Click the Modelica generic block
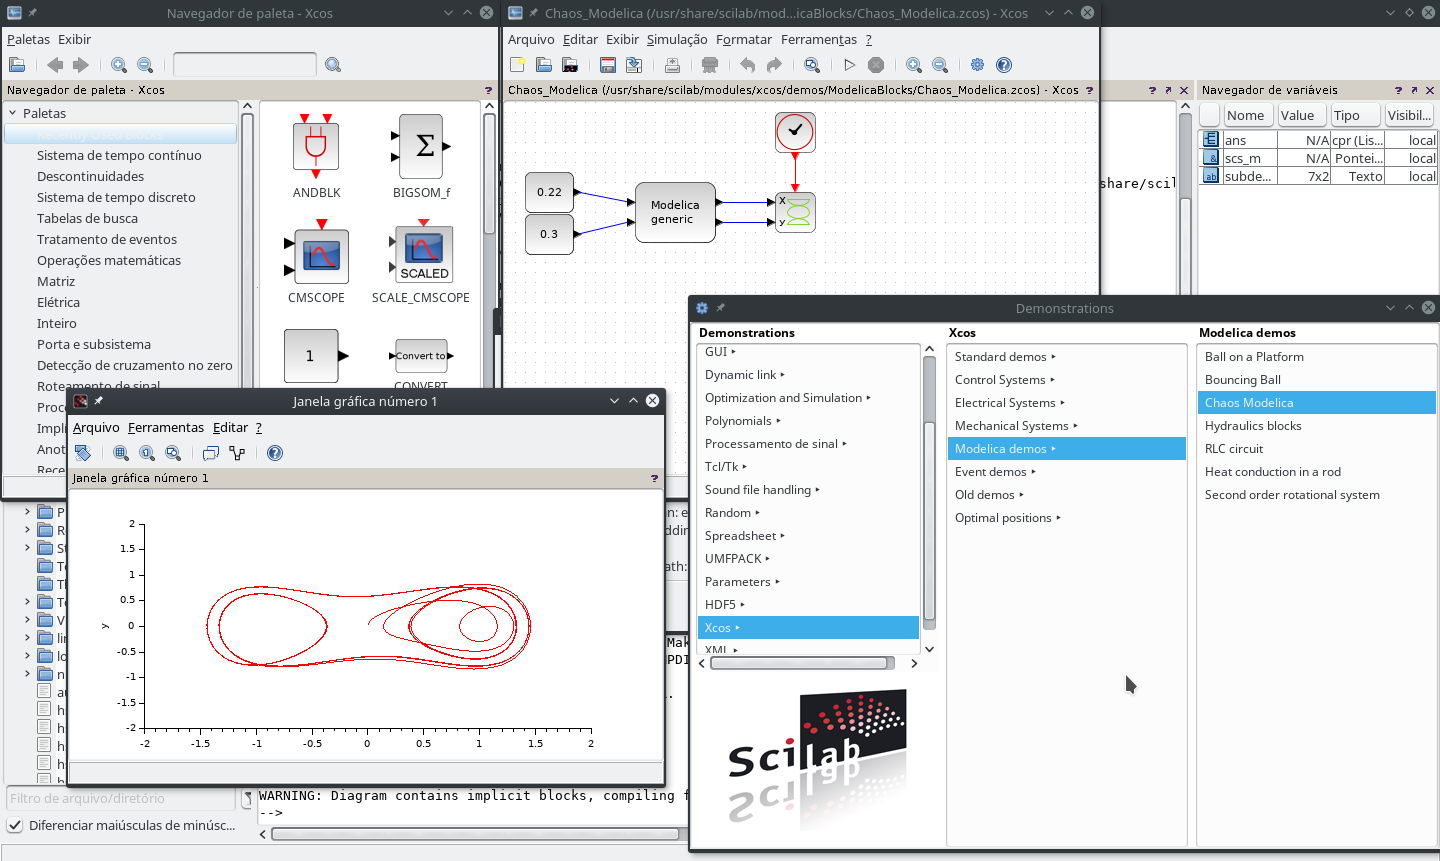This screenshot has width=1440, height=861. click(675, 212)
